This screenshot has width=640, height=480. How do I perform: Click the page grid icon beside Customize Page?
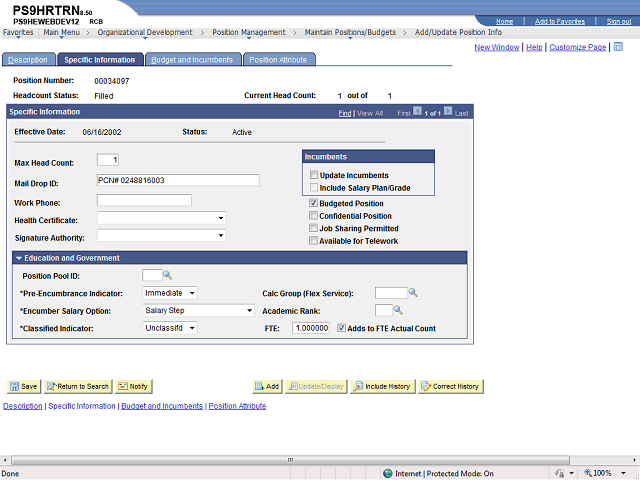(x=618, y=47)
